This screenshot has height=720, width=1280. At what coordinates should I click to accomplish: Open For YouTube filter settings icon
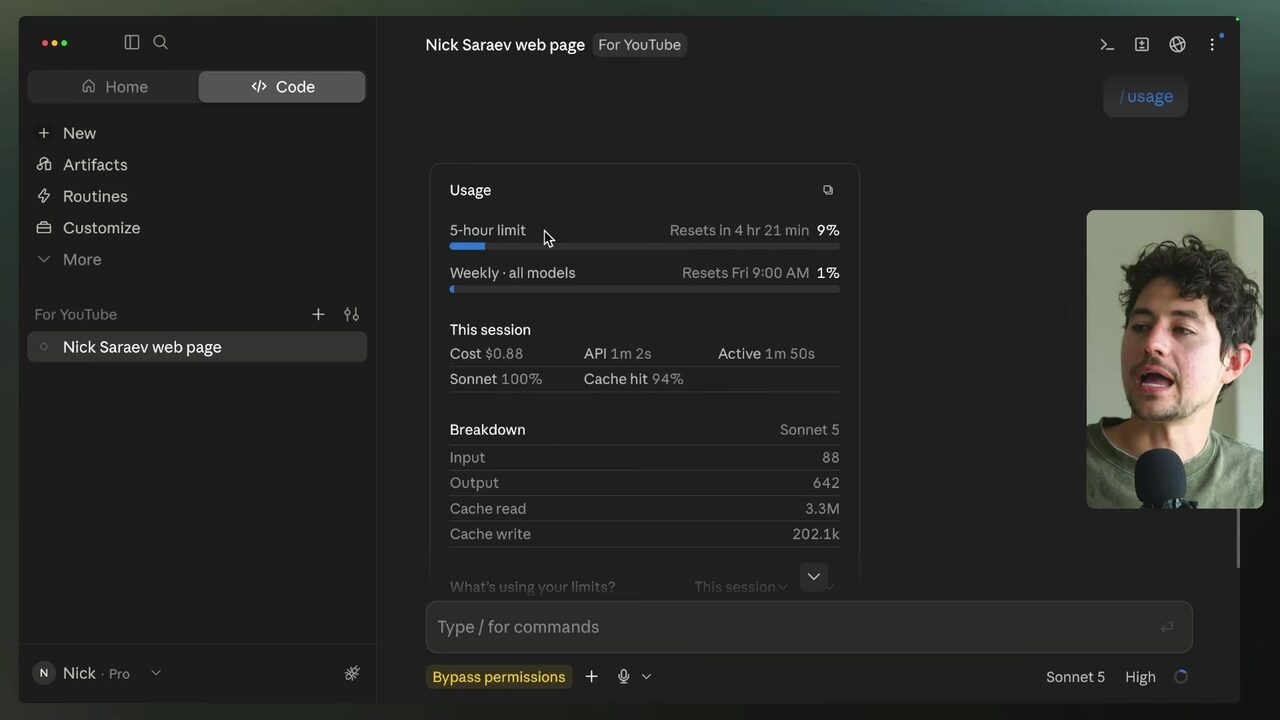tap(351, 314)
